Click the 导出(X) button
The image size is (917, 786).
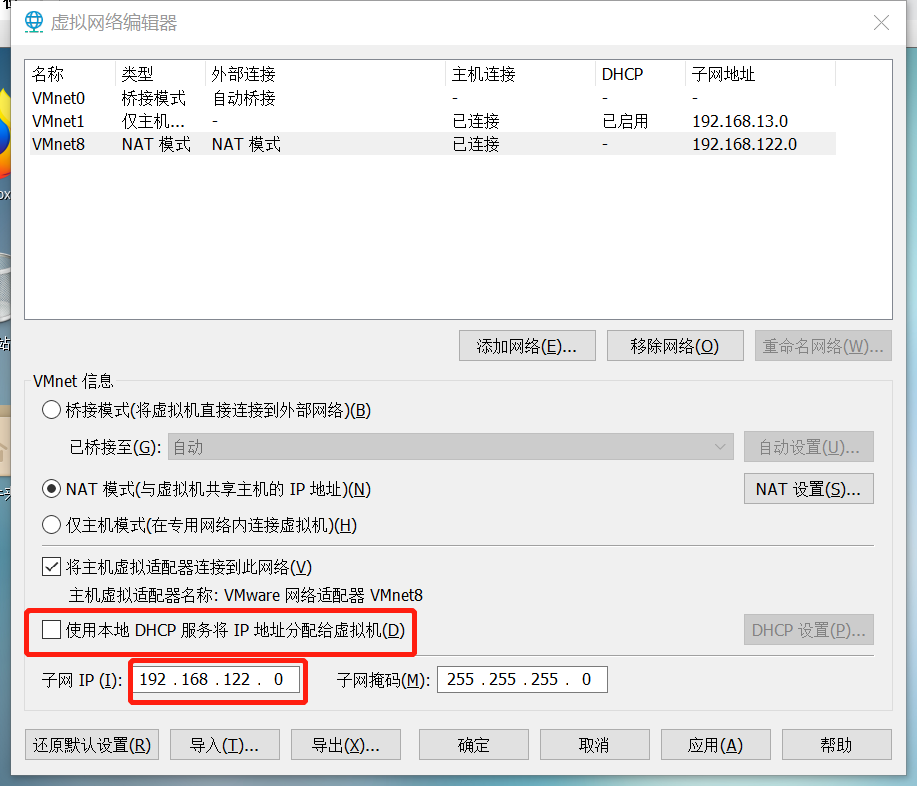[346, 744]
